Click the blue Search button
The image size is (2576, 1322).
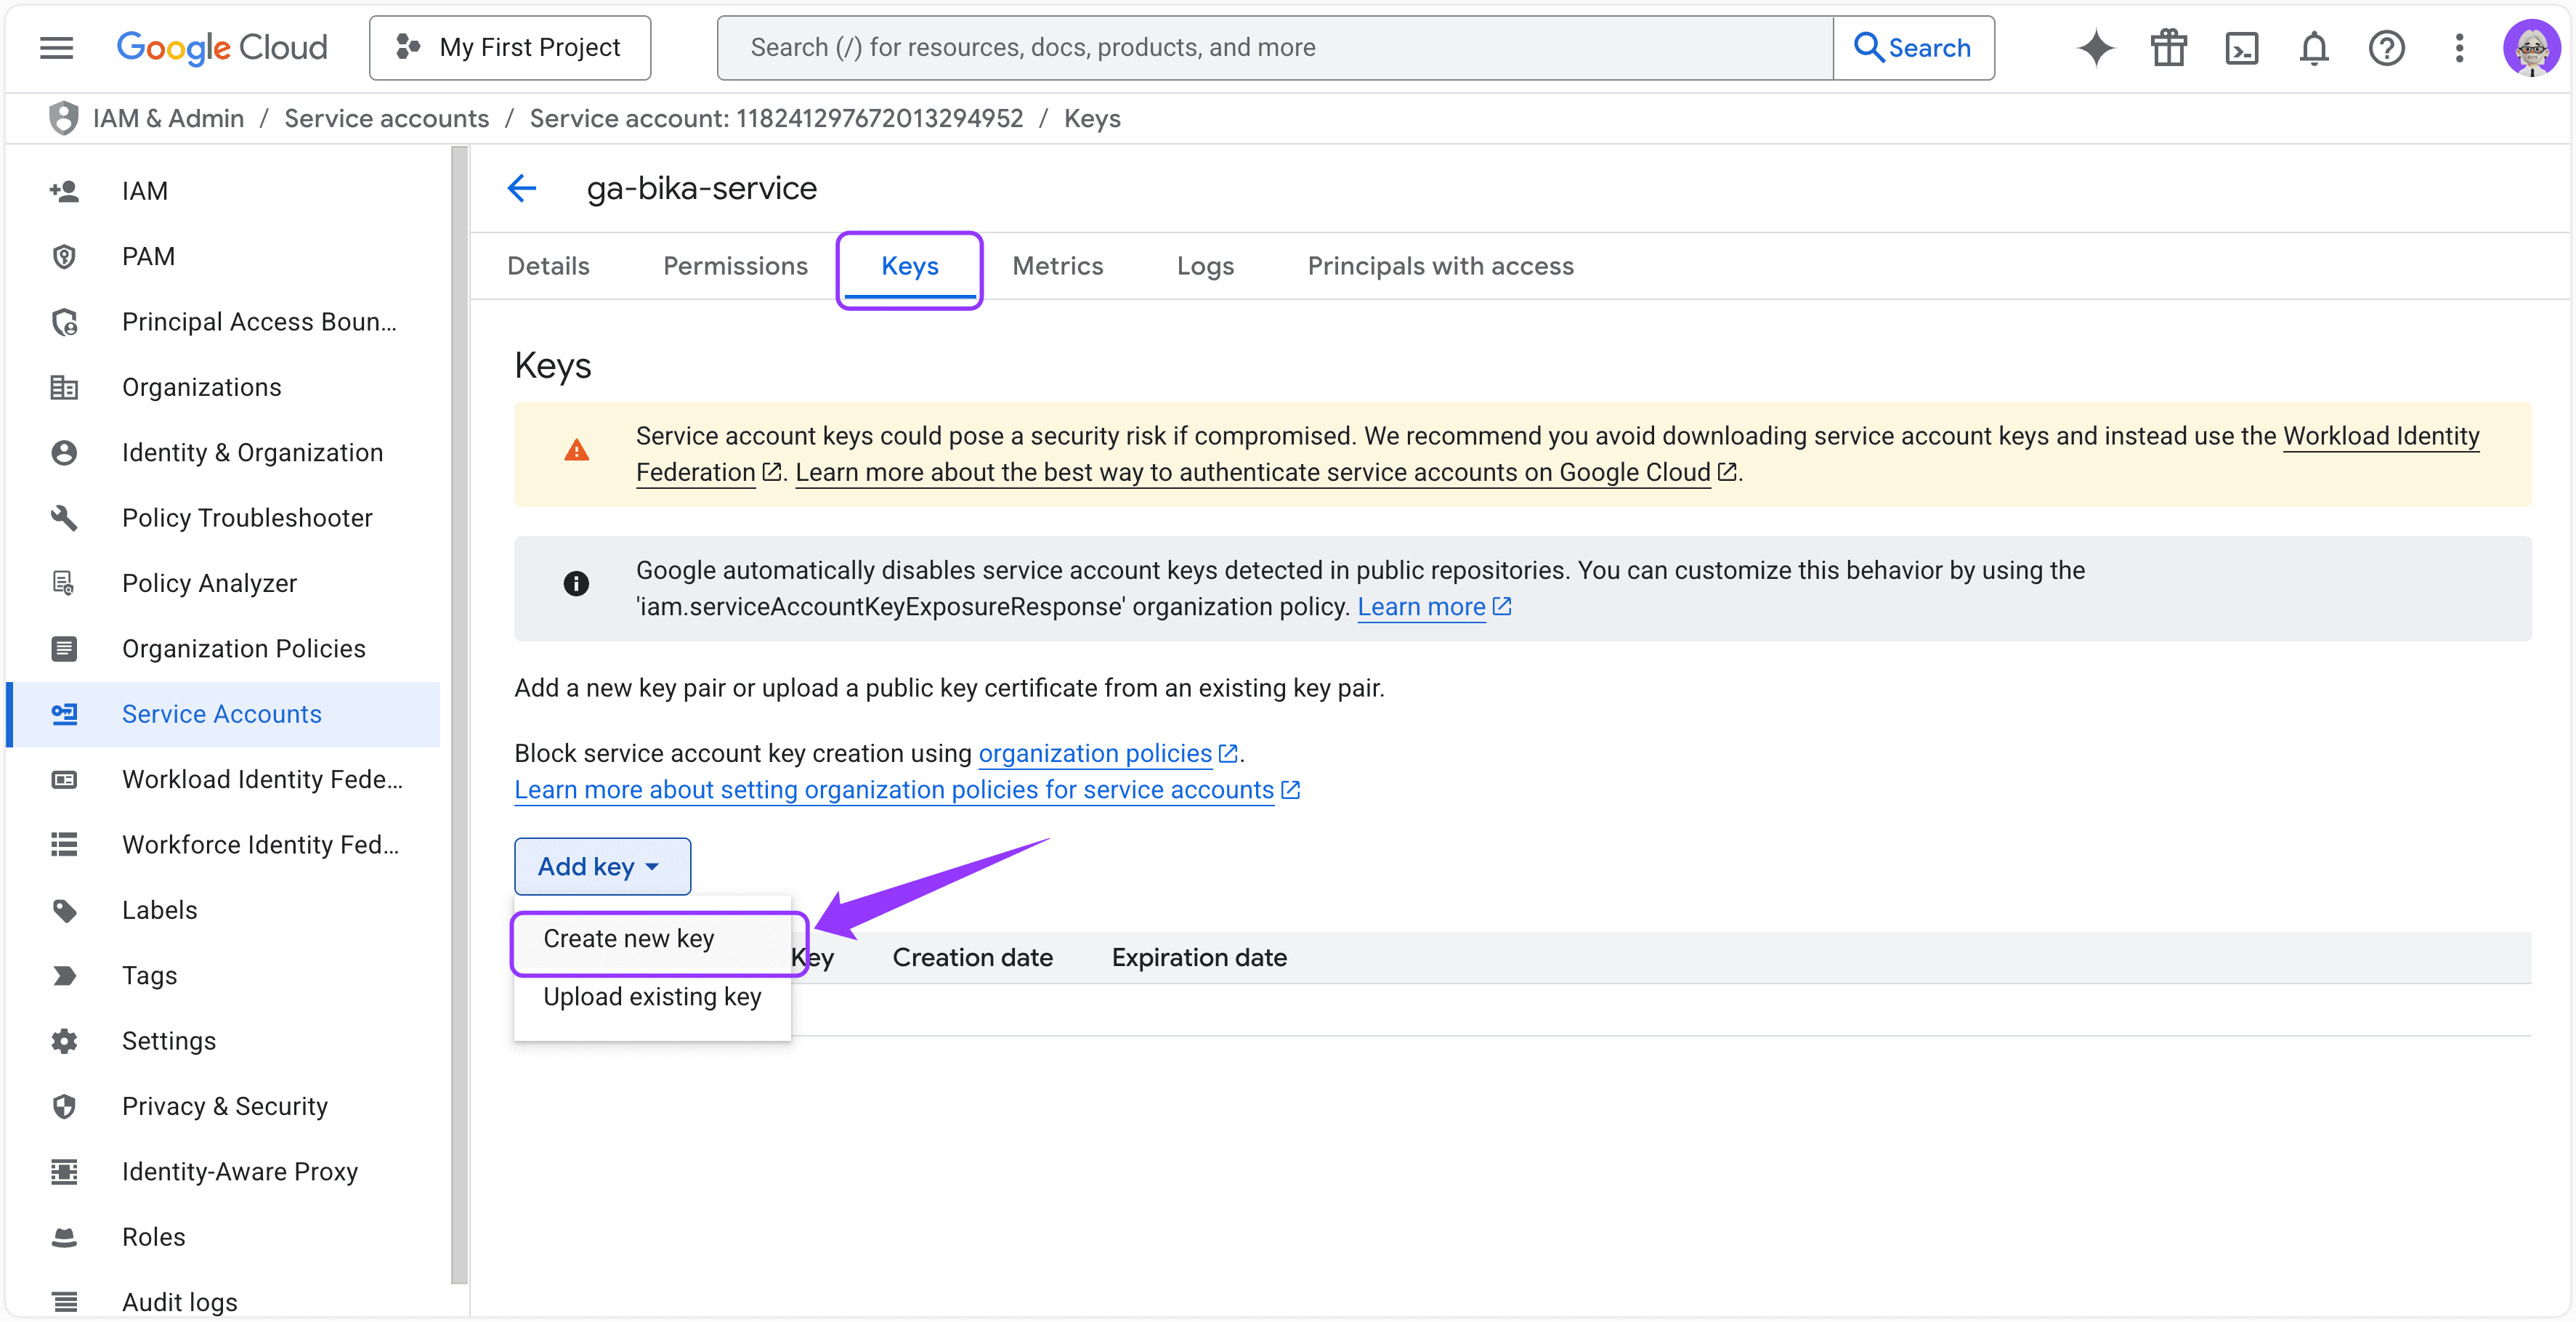[x=1912, y=47]
